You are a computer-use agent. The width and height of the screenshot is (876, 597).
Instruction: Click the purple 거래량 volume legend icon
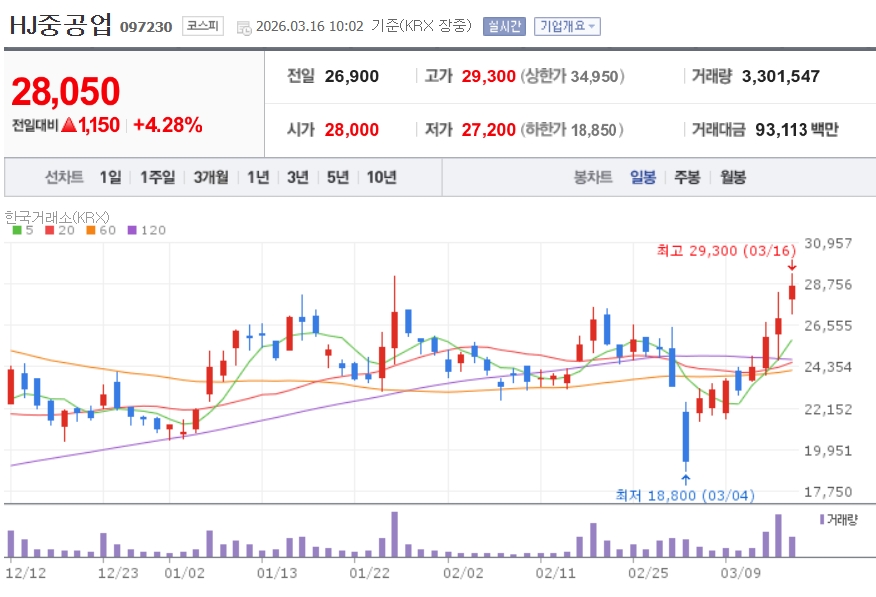click(822, 519)
